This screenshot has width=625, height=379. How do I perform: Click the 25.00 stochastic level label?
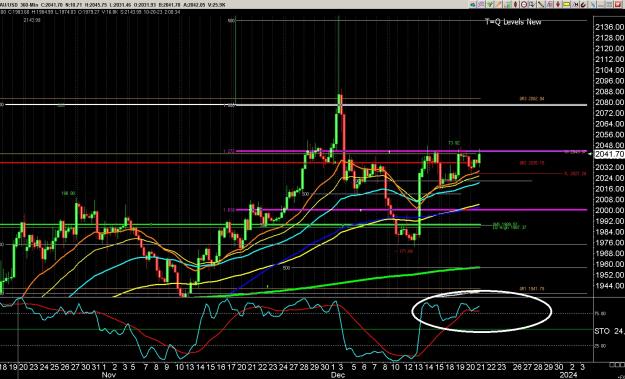[600, 346]
